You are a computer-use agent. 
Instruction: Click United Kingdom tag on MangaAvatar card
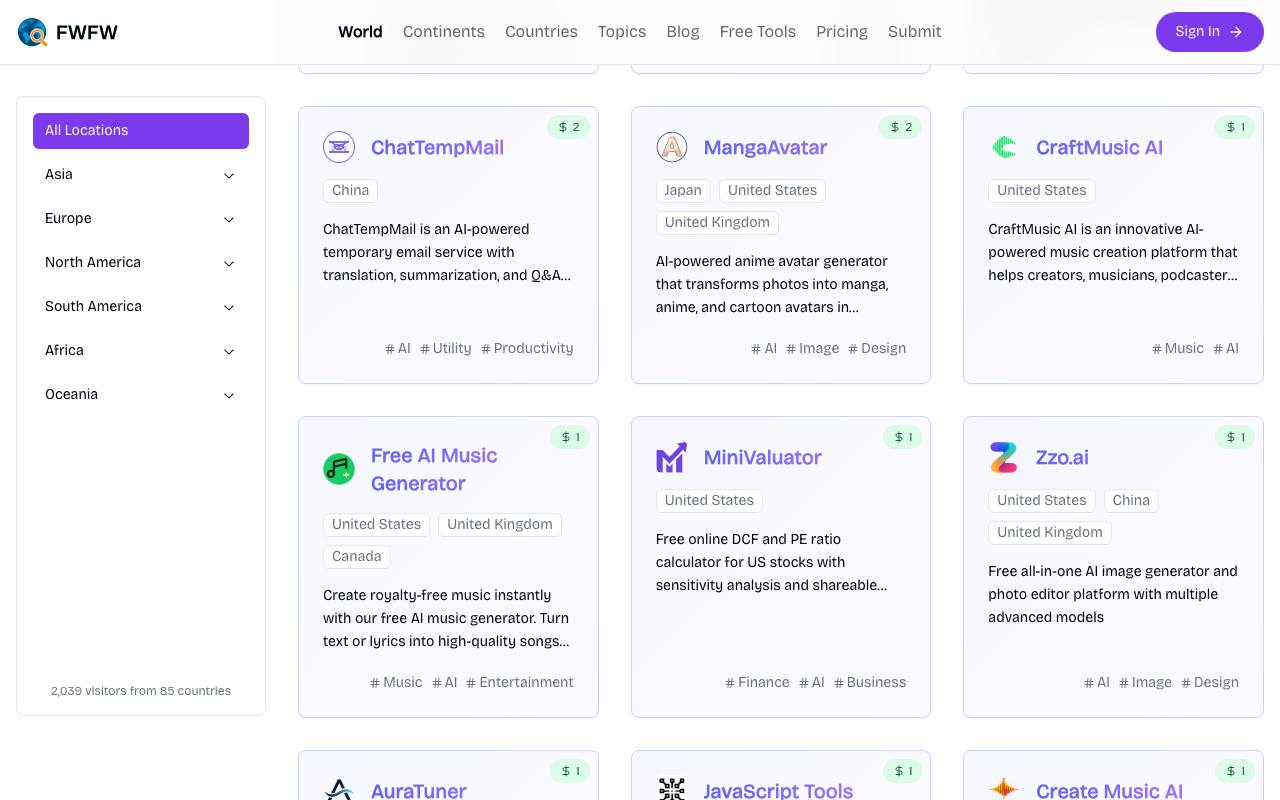coord(717,223)
